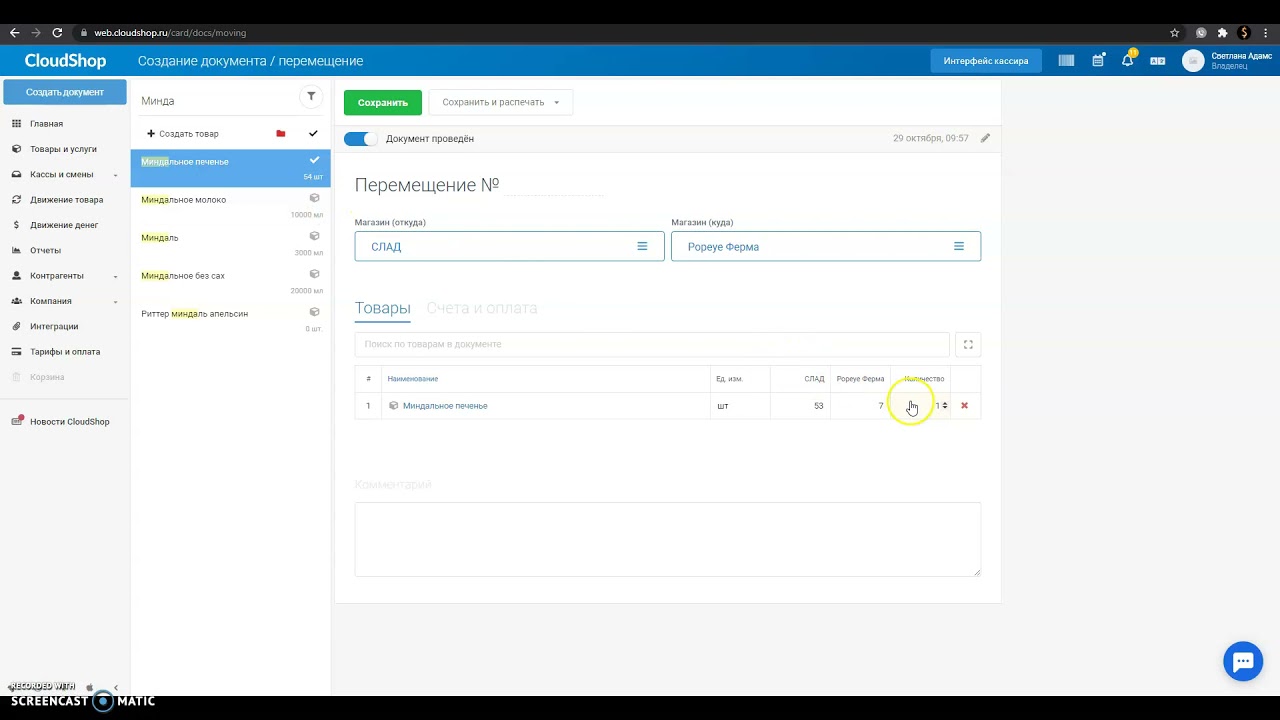1280x720 pixels.
Task: Bookmark this page with the star
Action: tap(1175, 33)
